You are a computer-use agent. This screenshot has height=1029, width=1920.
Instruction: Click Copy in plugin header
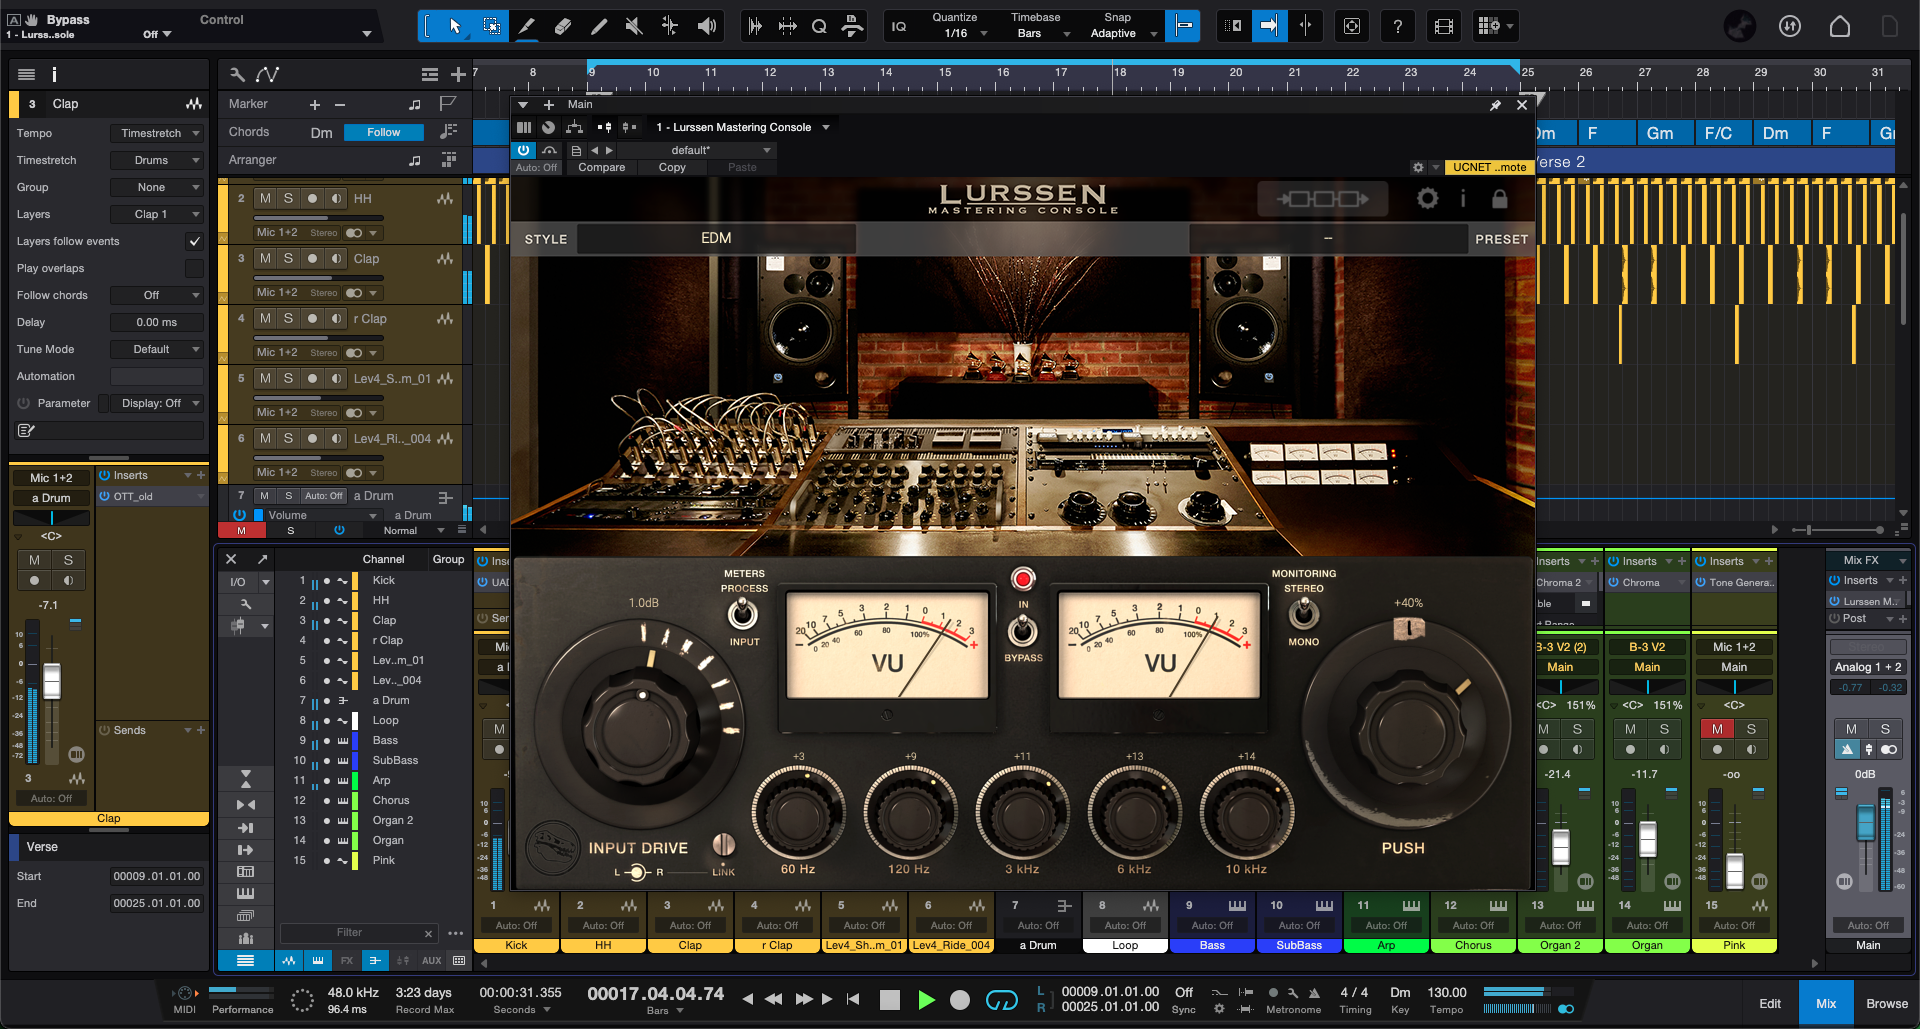click(x=672, y=167)
